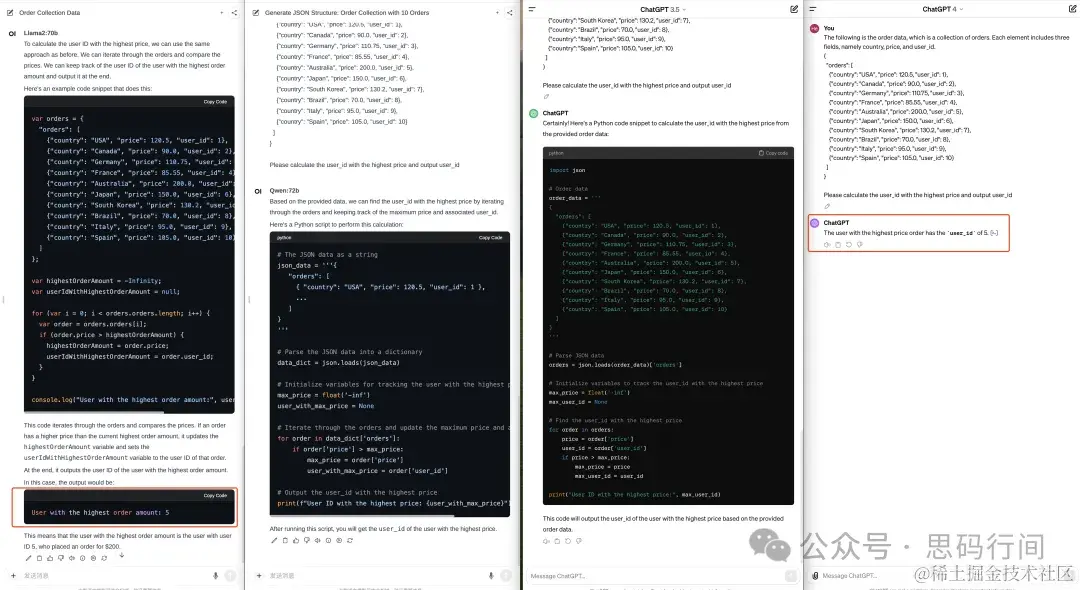
Task: Click the read aloud icon under the ChatGPT 4 response
Action: [827, 244]
